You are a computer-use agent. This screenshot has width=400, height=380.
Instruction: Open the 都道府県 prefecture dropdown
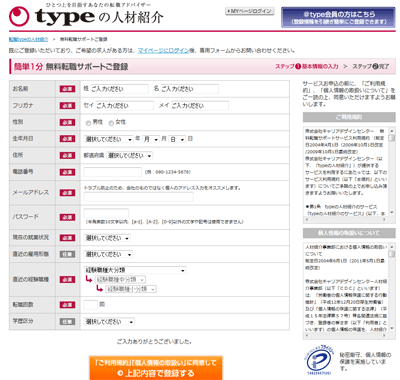pos(129,156)
